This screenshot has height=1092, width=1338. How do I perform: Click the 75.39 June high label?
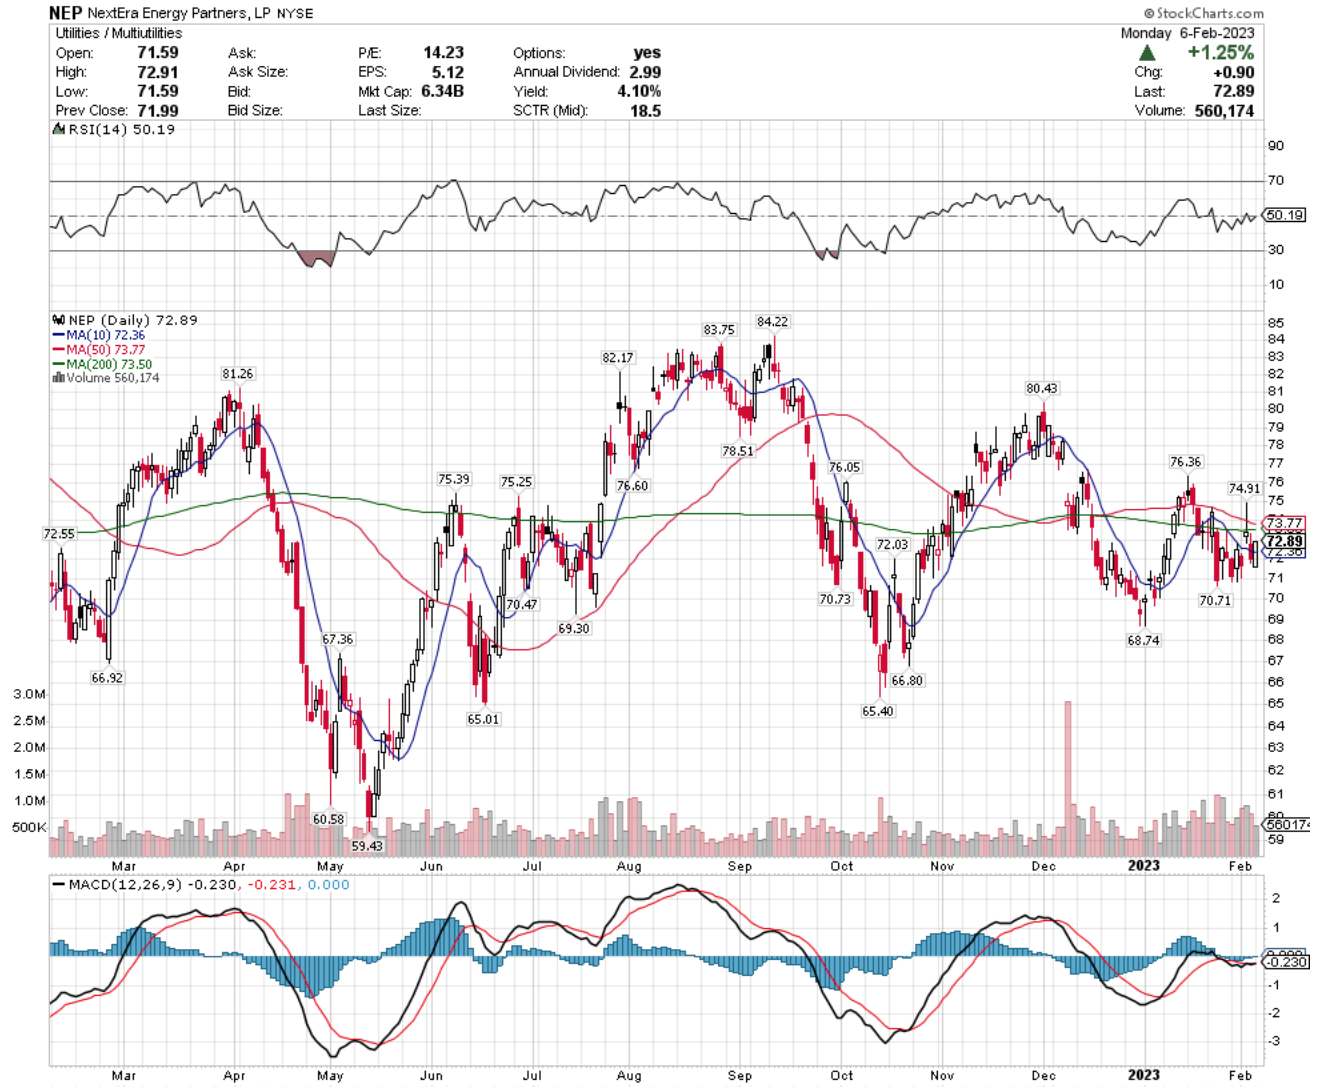453,480
